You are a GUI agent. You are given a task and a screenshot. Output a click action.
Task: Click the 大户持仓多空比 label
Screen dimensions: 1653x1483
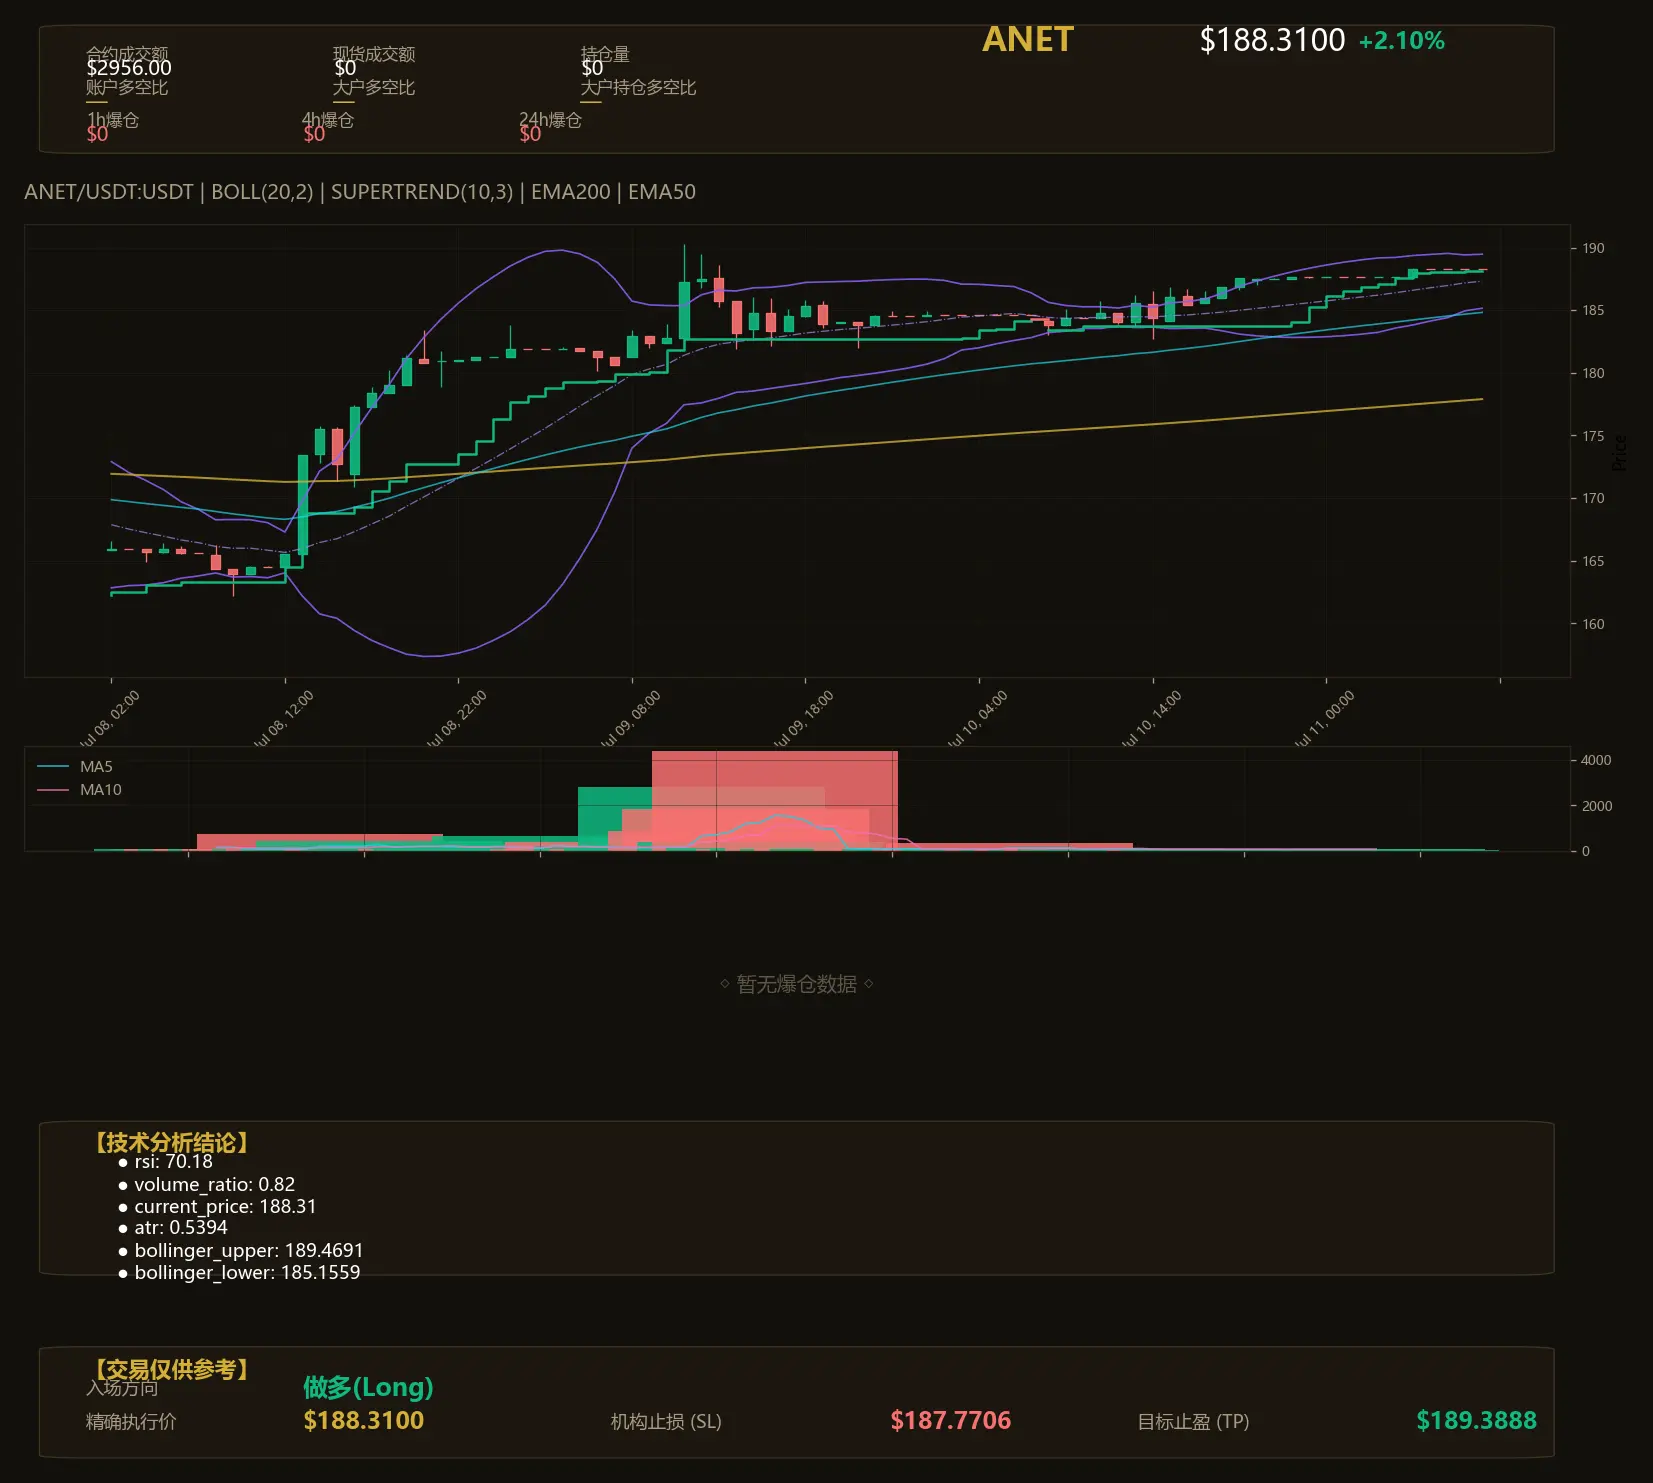(x=638, y=87)
